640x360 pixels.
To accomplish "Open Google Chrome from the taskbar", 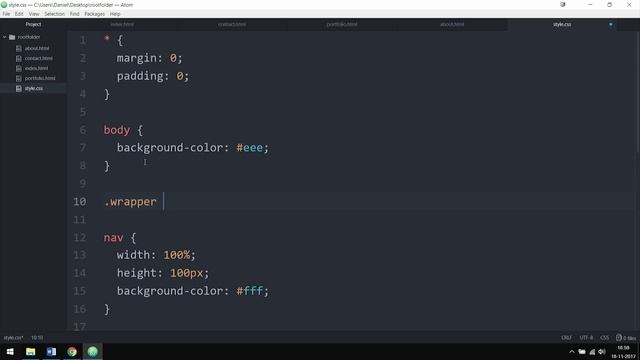I will tap(72, 351).
